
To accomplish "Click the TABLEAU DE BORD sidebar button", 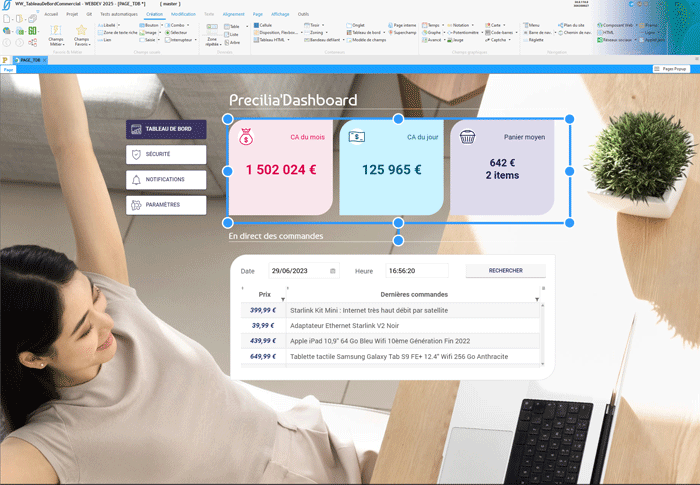I will click(x=166, y=129).
